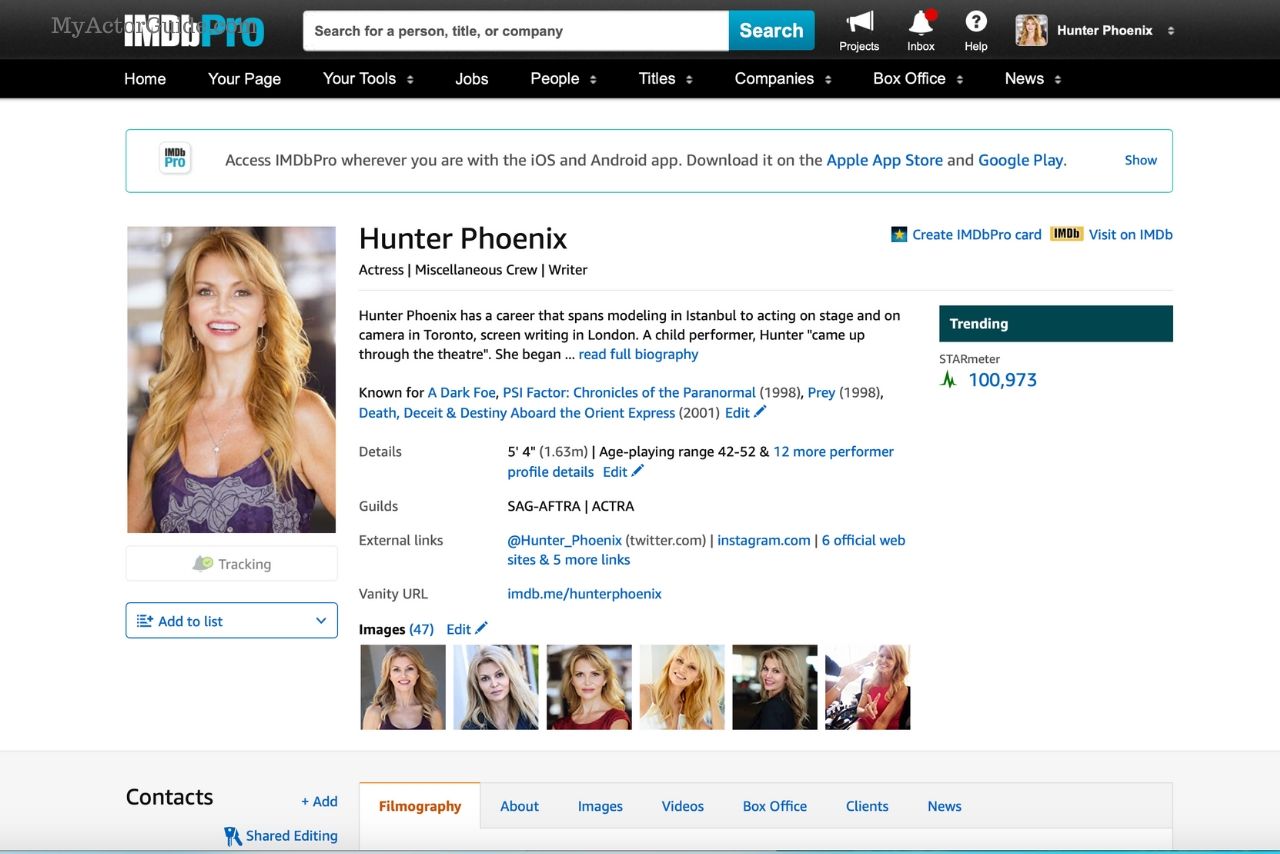Click the blue Search button
Screen dimensions: 1280x854
point(771,30)
